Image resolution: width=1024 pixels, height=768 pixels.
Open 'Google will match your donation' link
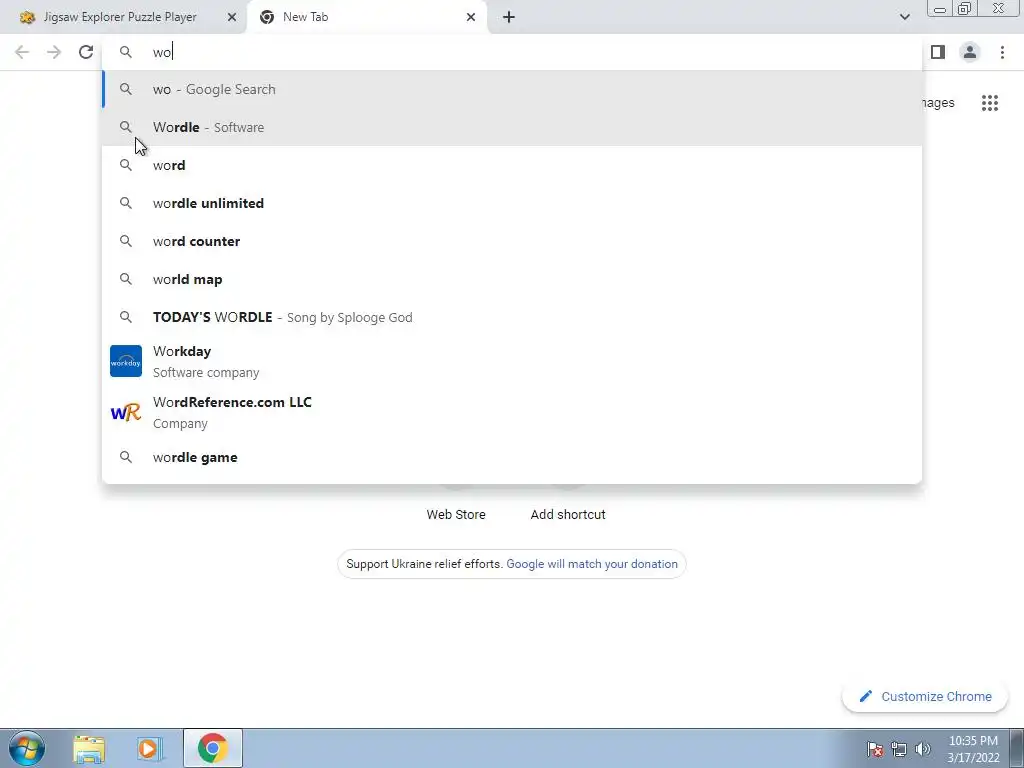pyautogui.click(x=592, y=564)
